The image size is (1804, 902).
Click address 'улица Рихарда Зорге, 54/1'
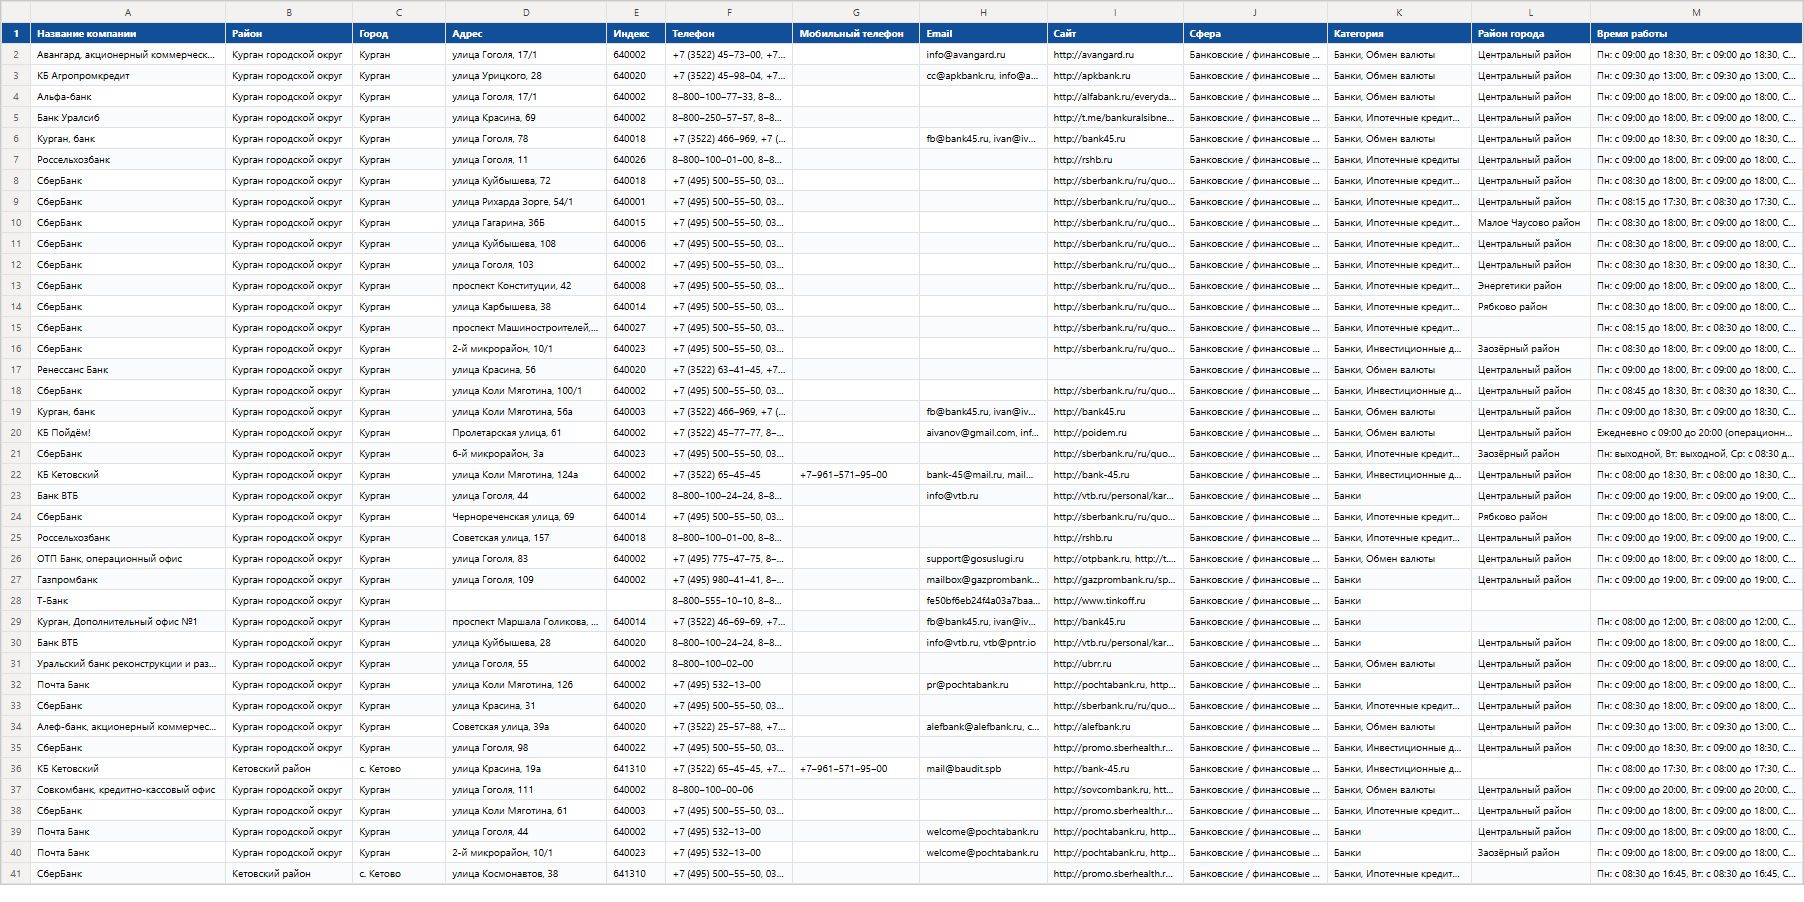pyautogui.click(x=526, y=201)
